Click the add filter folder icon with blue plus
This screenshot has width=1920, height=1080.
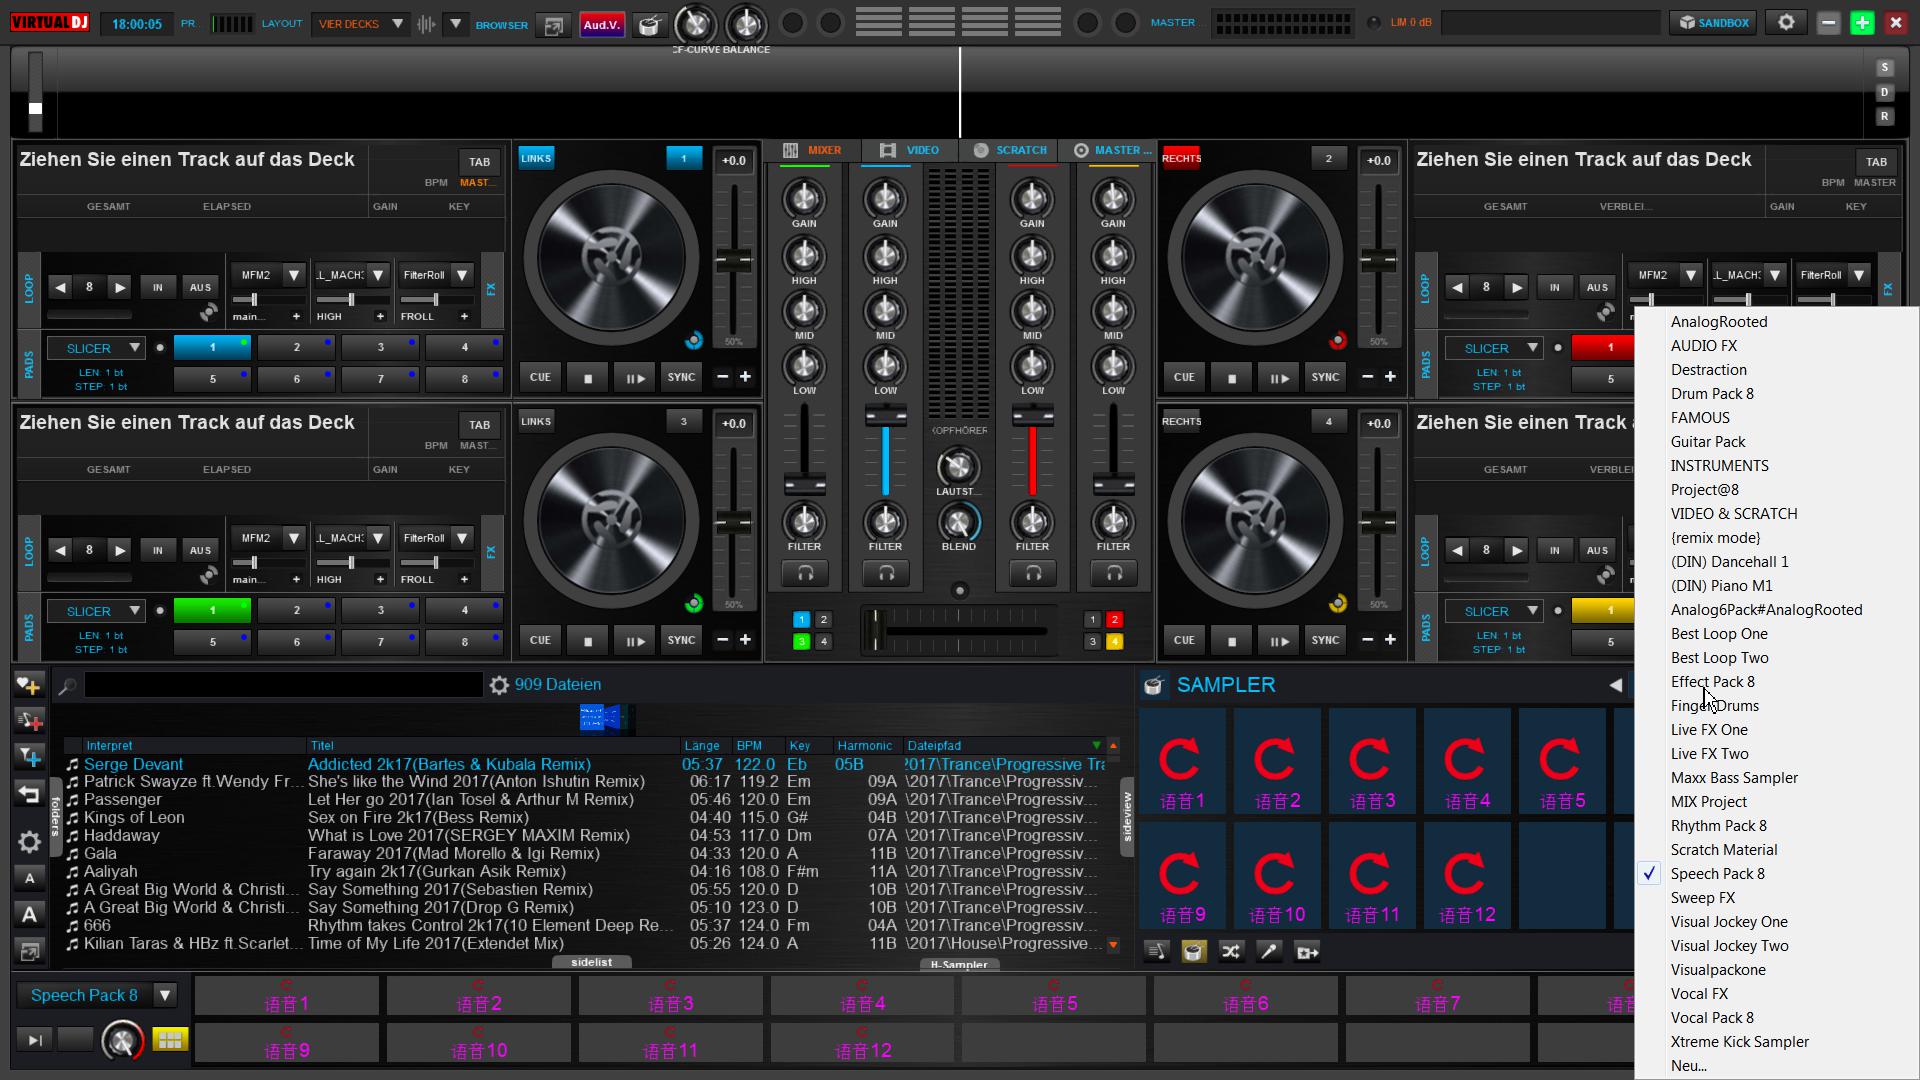(x=29, y=757)
